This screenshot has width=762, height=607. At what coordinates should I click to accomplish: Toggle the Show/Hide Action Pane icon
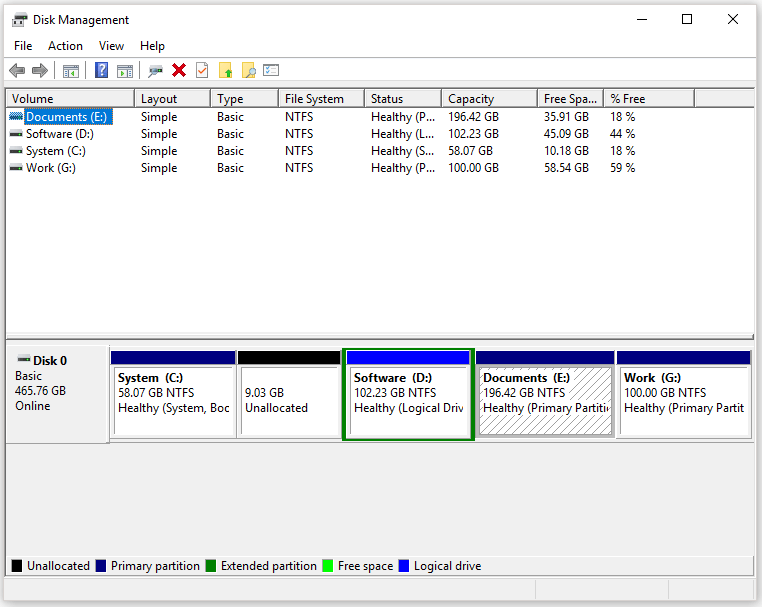[x=125, y=71]
